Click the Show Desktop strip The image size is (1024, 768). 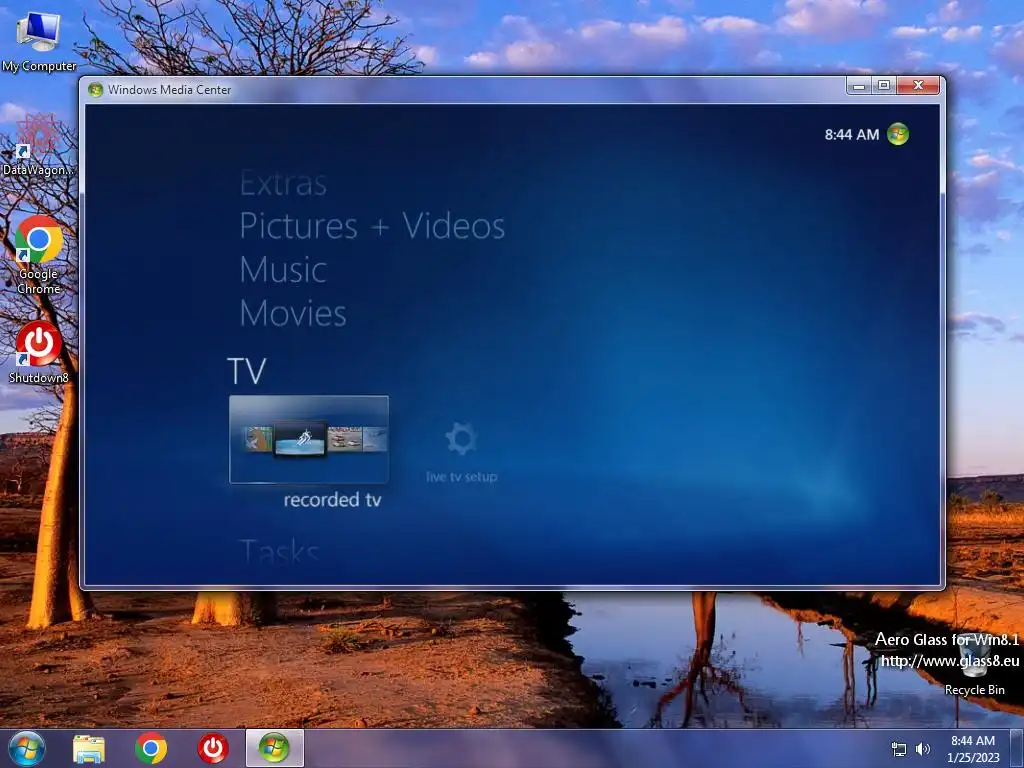click(1016, 748)
